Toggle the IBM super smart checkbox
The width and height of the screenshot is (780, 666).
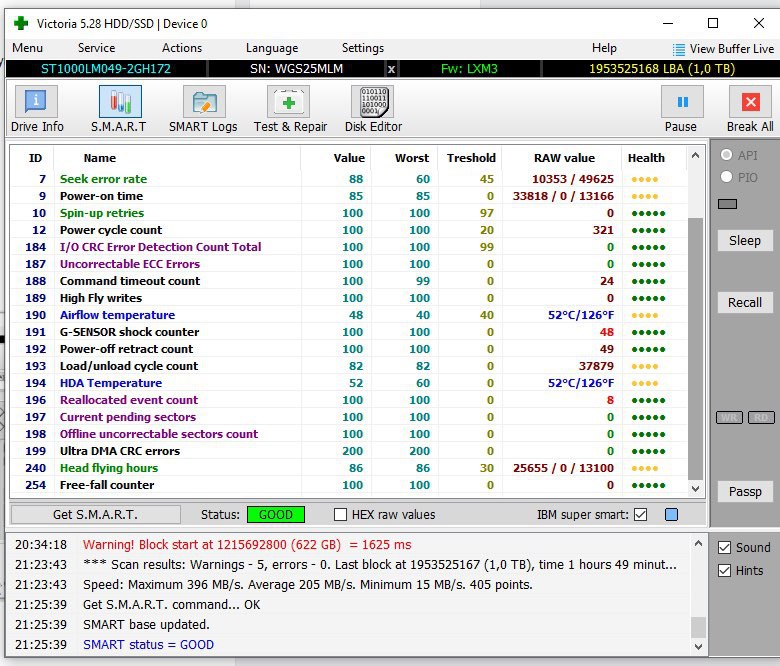641,514
